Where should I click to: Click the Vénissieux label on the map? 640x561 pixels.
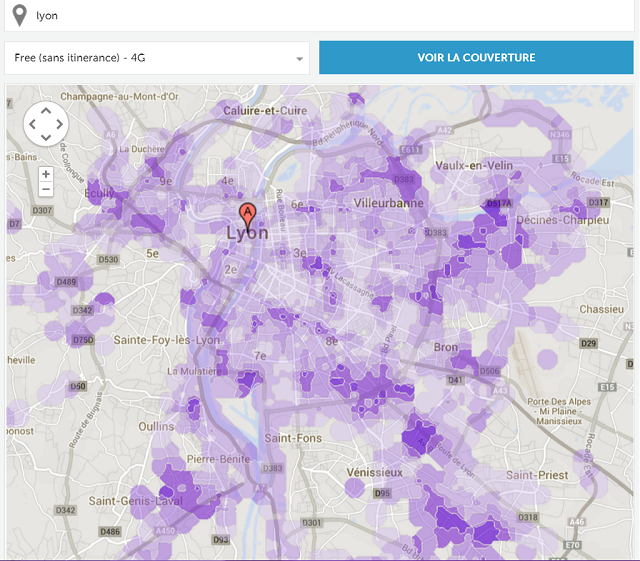(373, 471)
